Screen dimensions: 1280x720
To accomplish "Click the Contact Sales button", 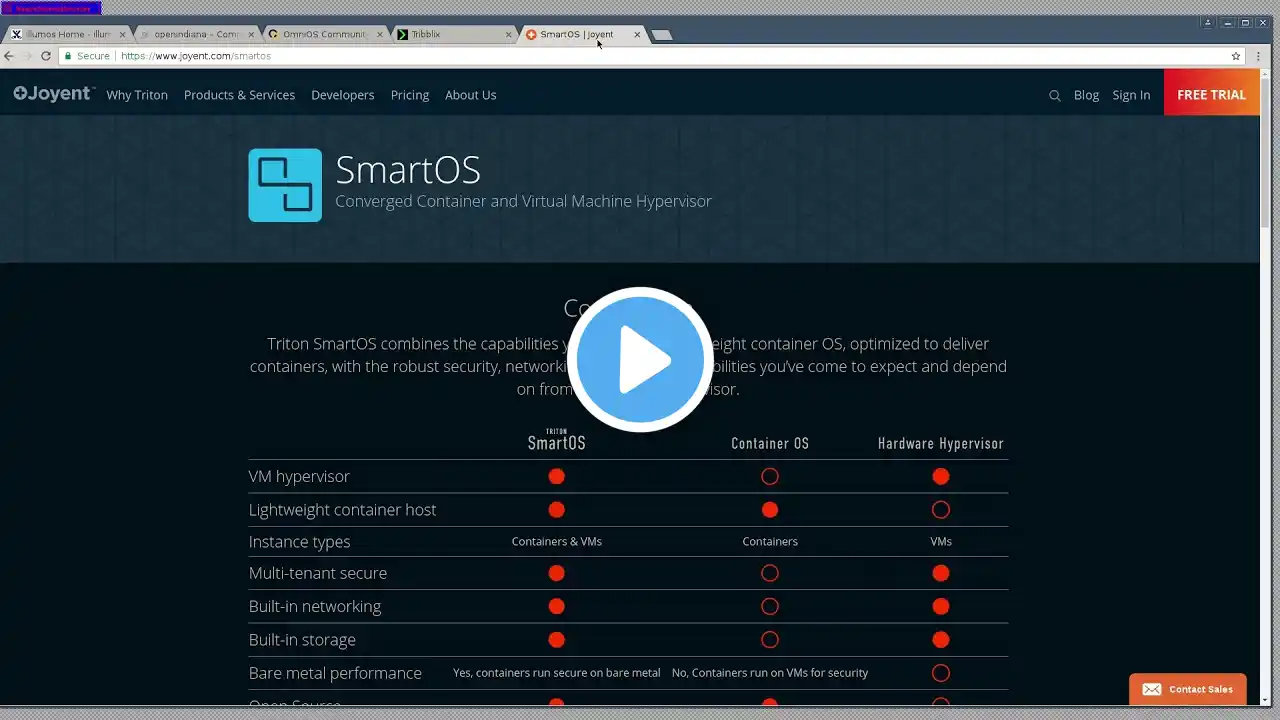I will point(1188,689).
